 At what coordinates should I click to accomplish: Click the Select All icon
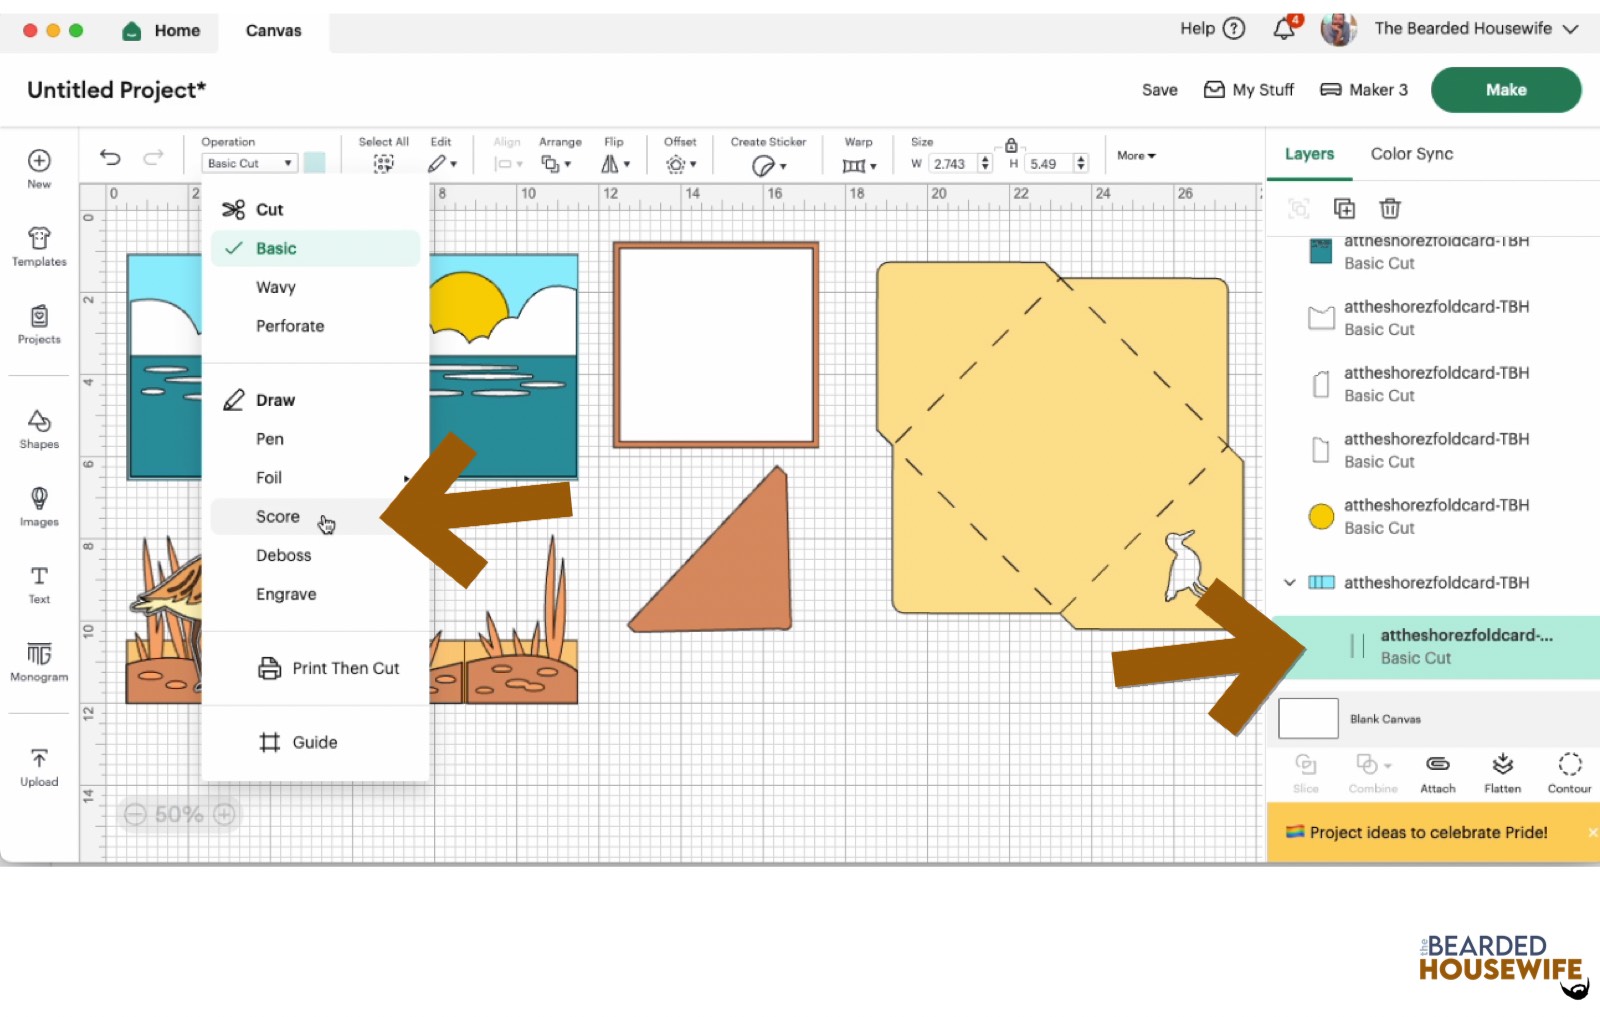click(383, 164)
